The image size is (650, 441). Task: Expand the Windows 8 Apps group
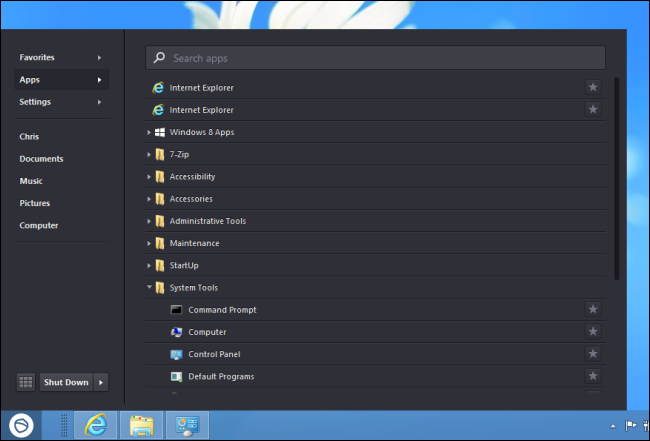pyautogui.click(x=149, y=132)
